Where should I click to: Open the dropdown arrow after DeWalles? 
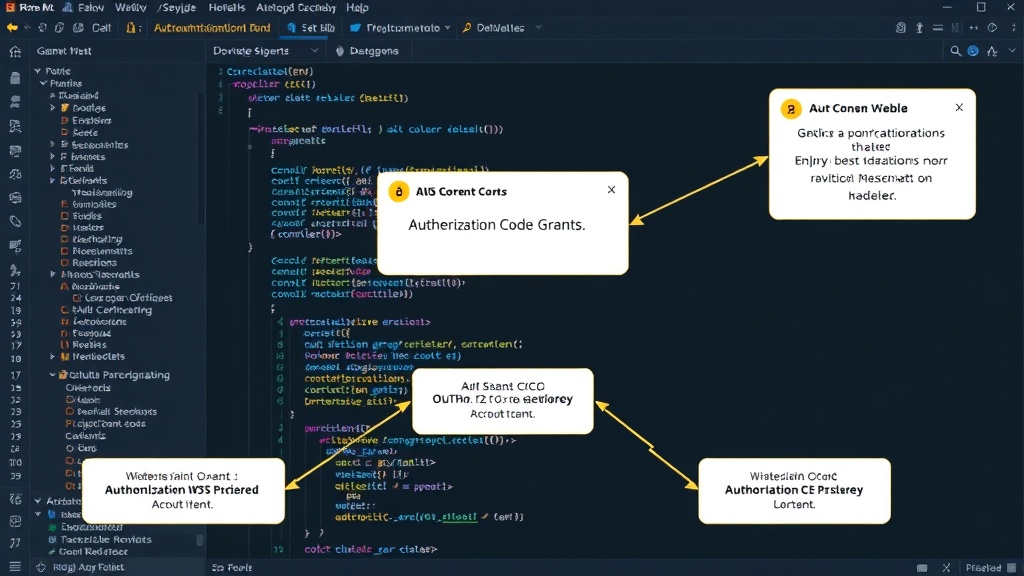[x=538, y=28]
